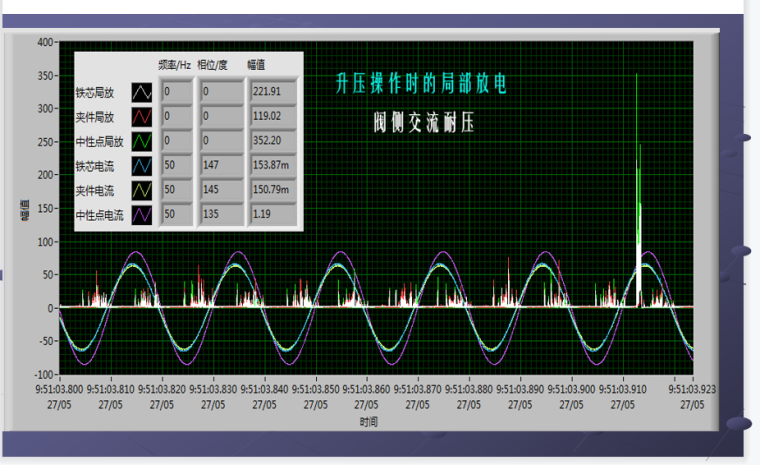Click the 升压操作时的局部放电 chart title text

coord(427,84)
